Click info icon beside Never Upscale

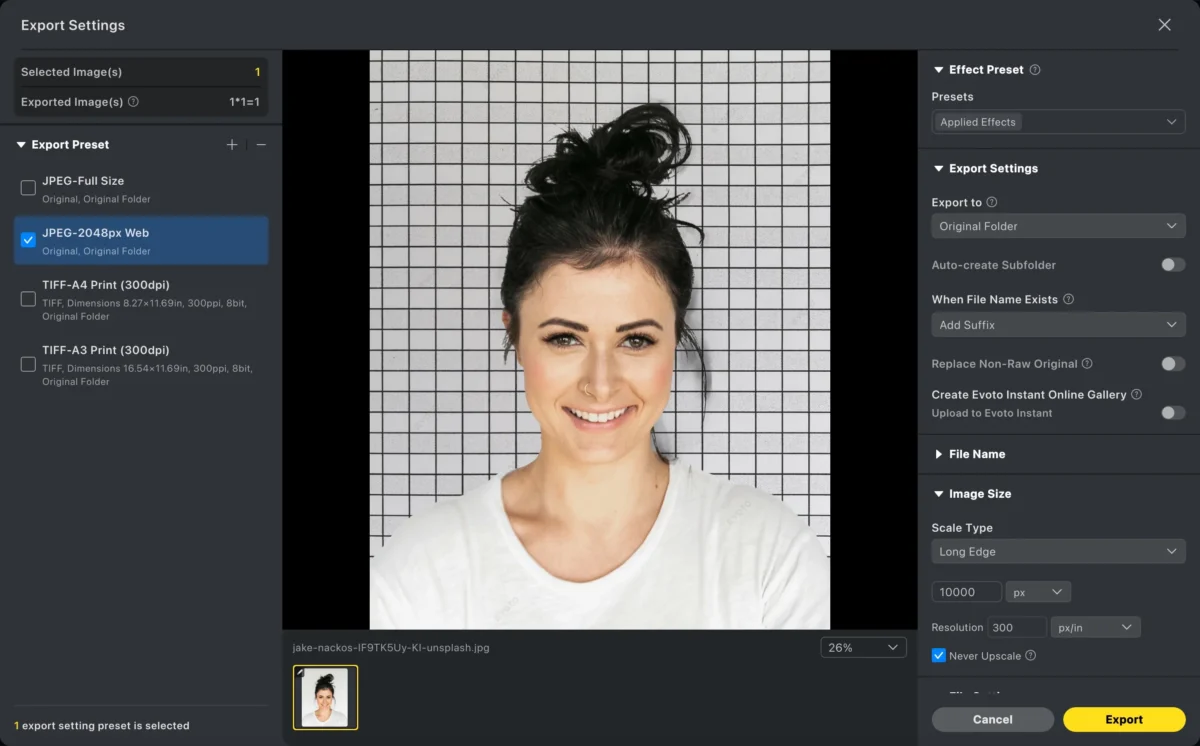pyautogui.click(x=1030, y=656)
